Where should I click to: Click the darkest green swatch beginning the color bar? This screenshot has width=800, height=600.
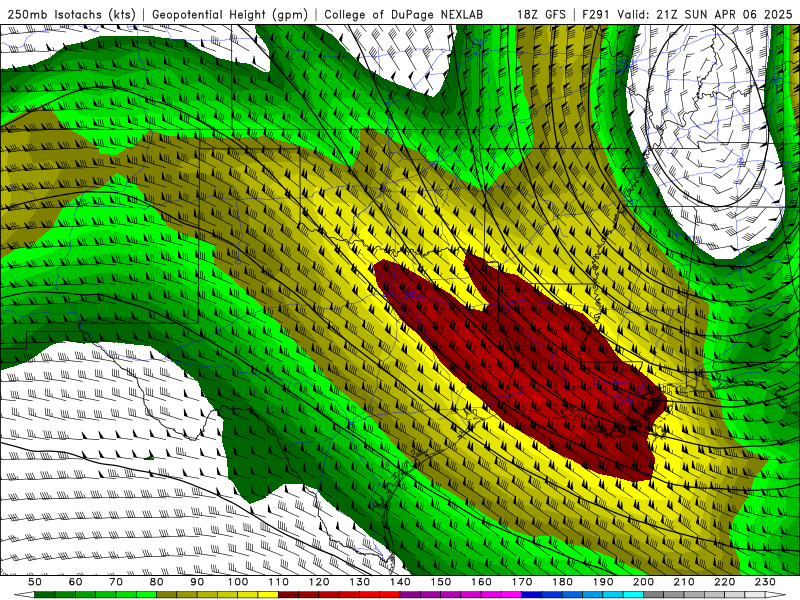click(x=45, y=595)
